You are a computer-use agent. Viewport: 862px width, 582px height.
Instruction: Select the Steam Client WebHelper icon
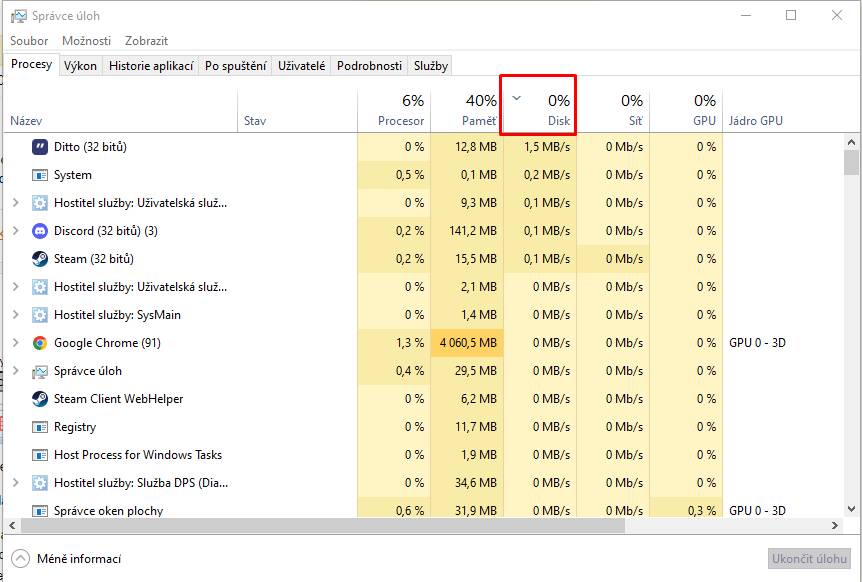pyautogui.click(x=40, y=399)
